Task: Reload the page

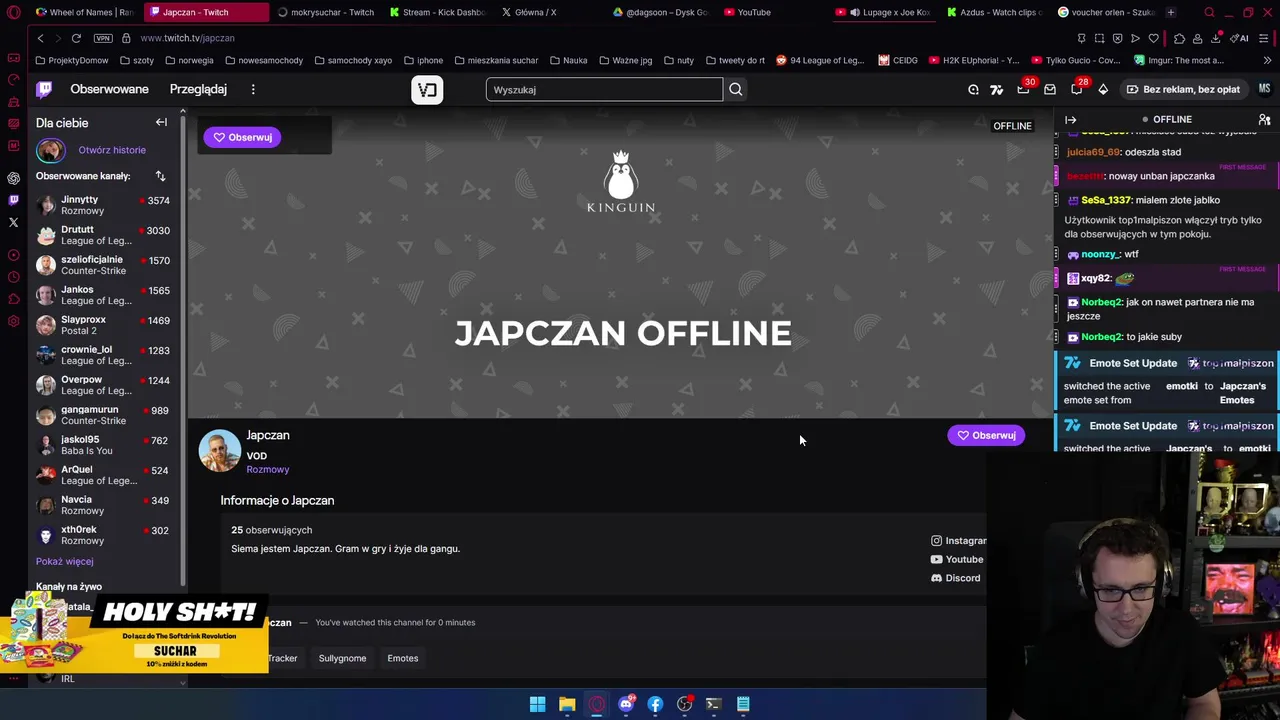Action: point(76,38)
